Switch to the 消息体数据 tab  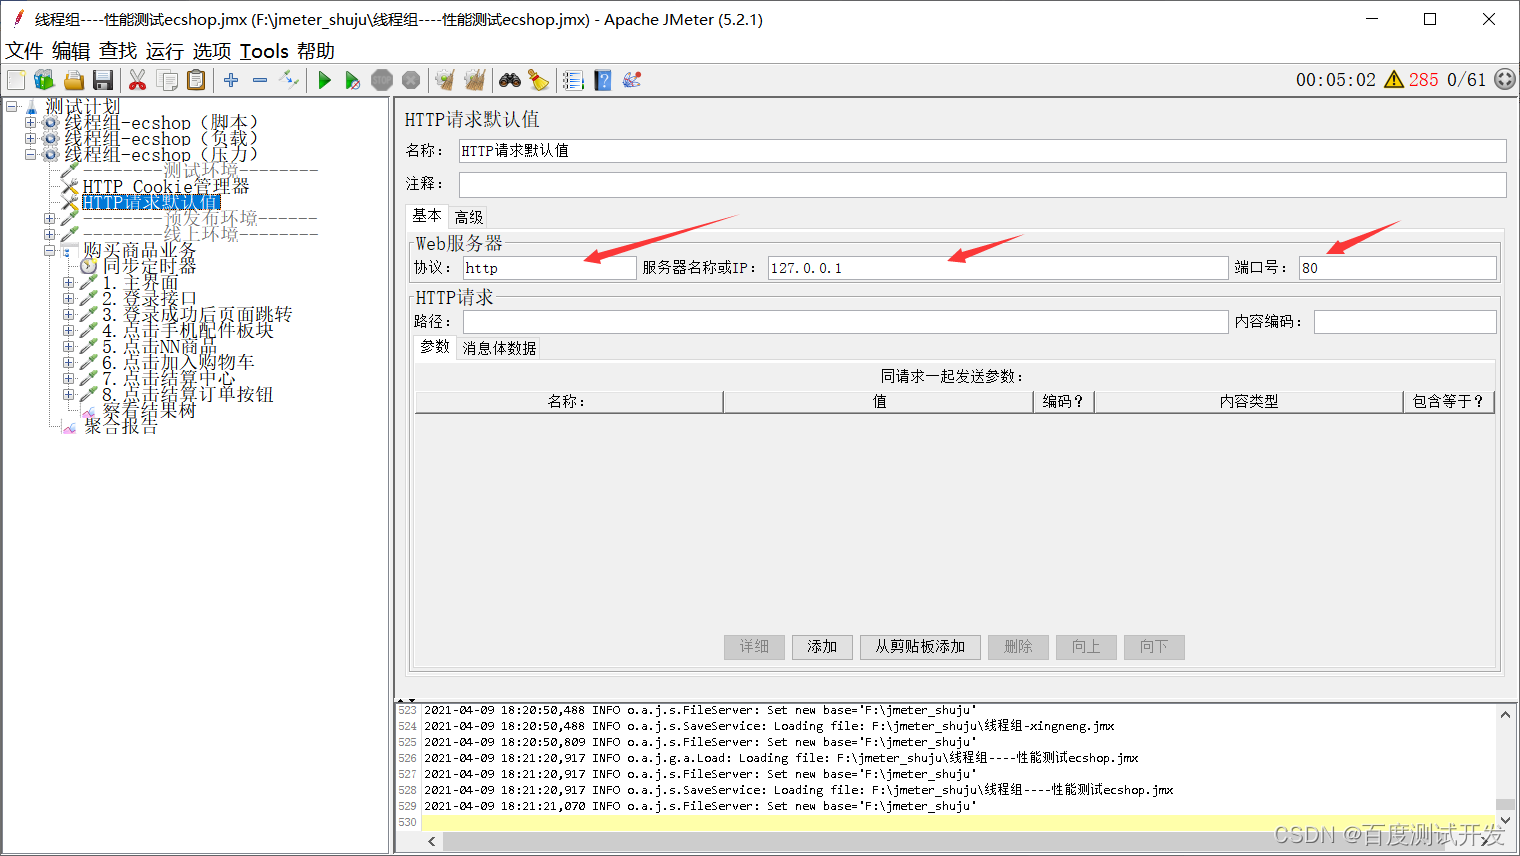[499, 348]
